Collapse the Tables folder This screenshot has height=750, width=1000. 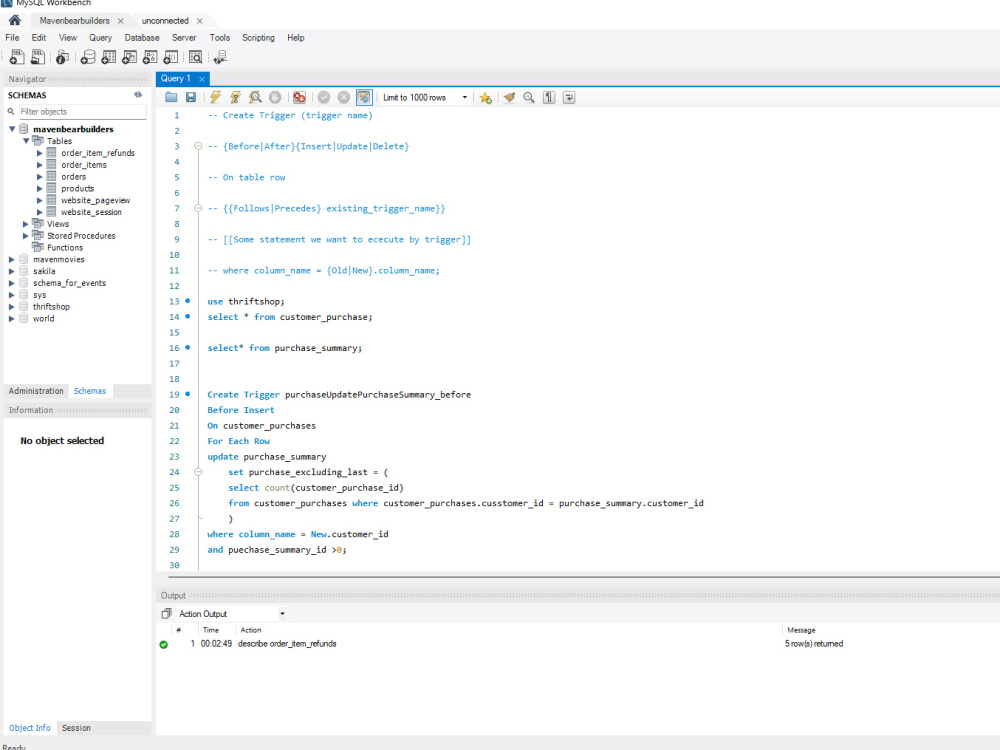pyautogui.click(x=26, y=141)
